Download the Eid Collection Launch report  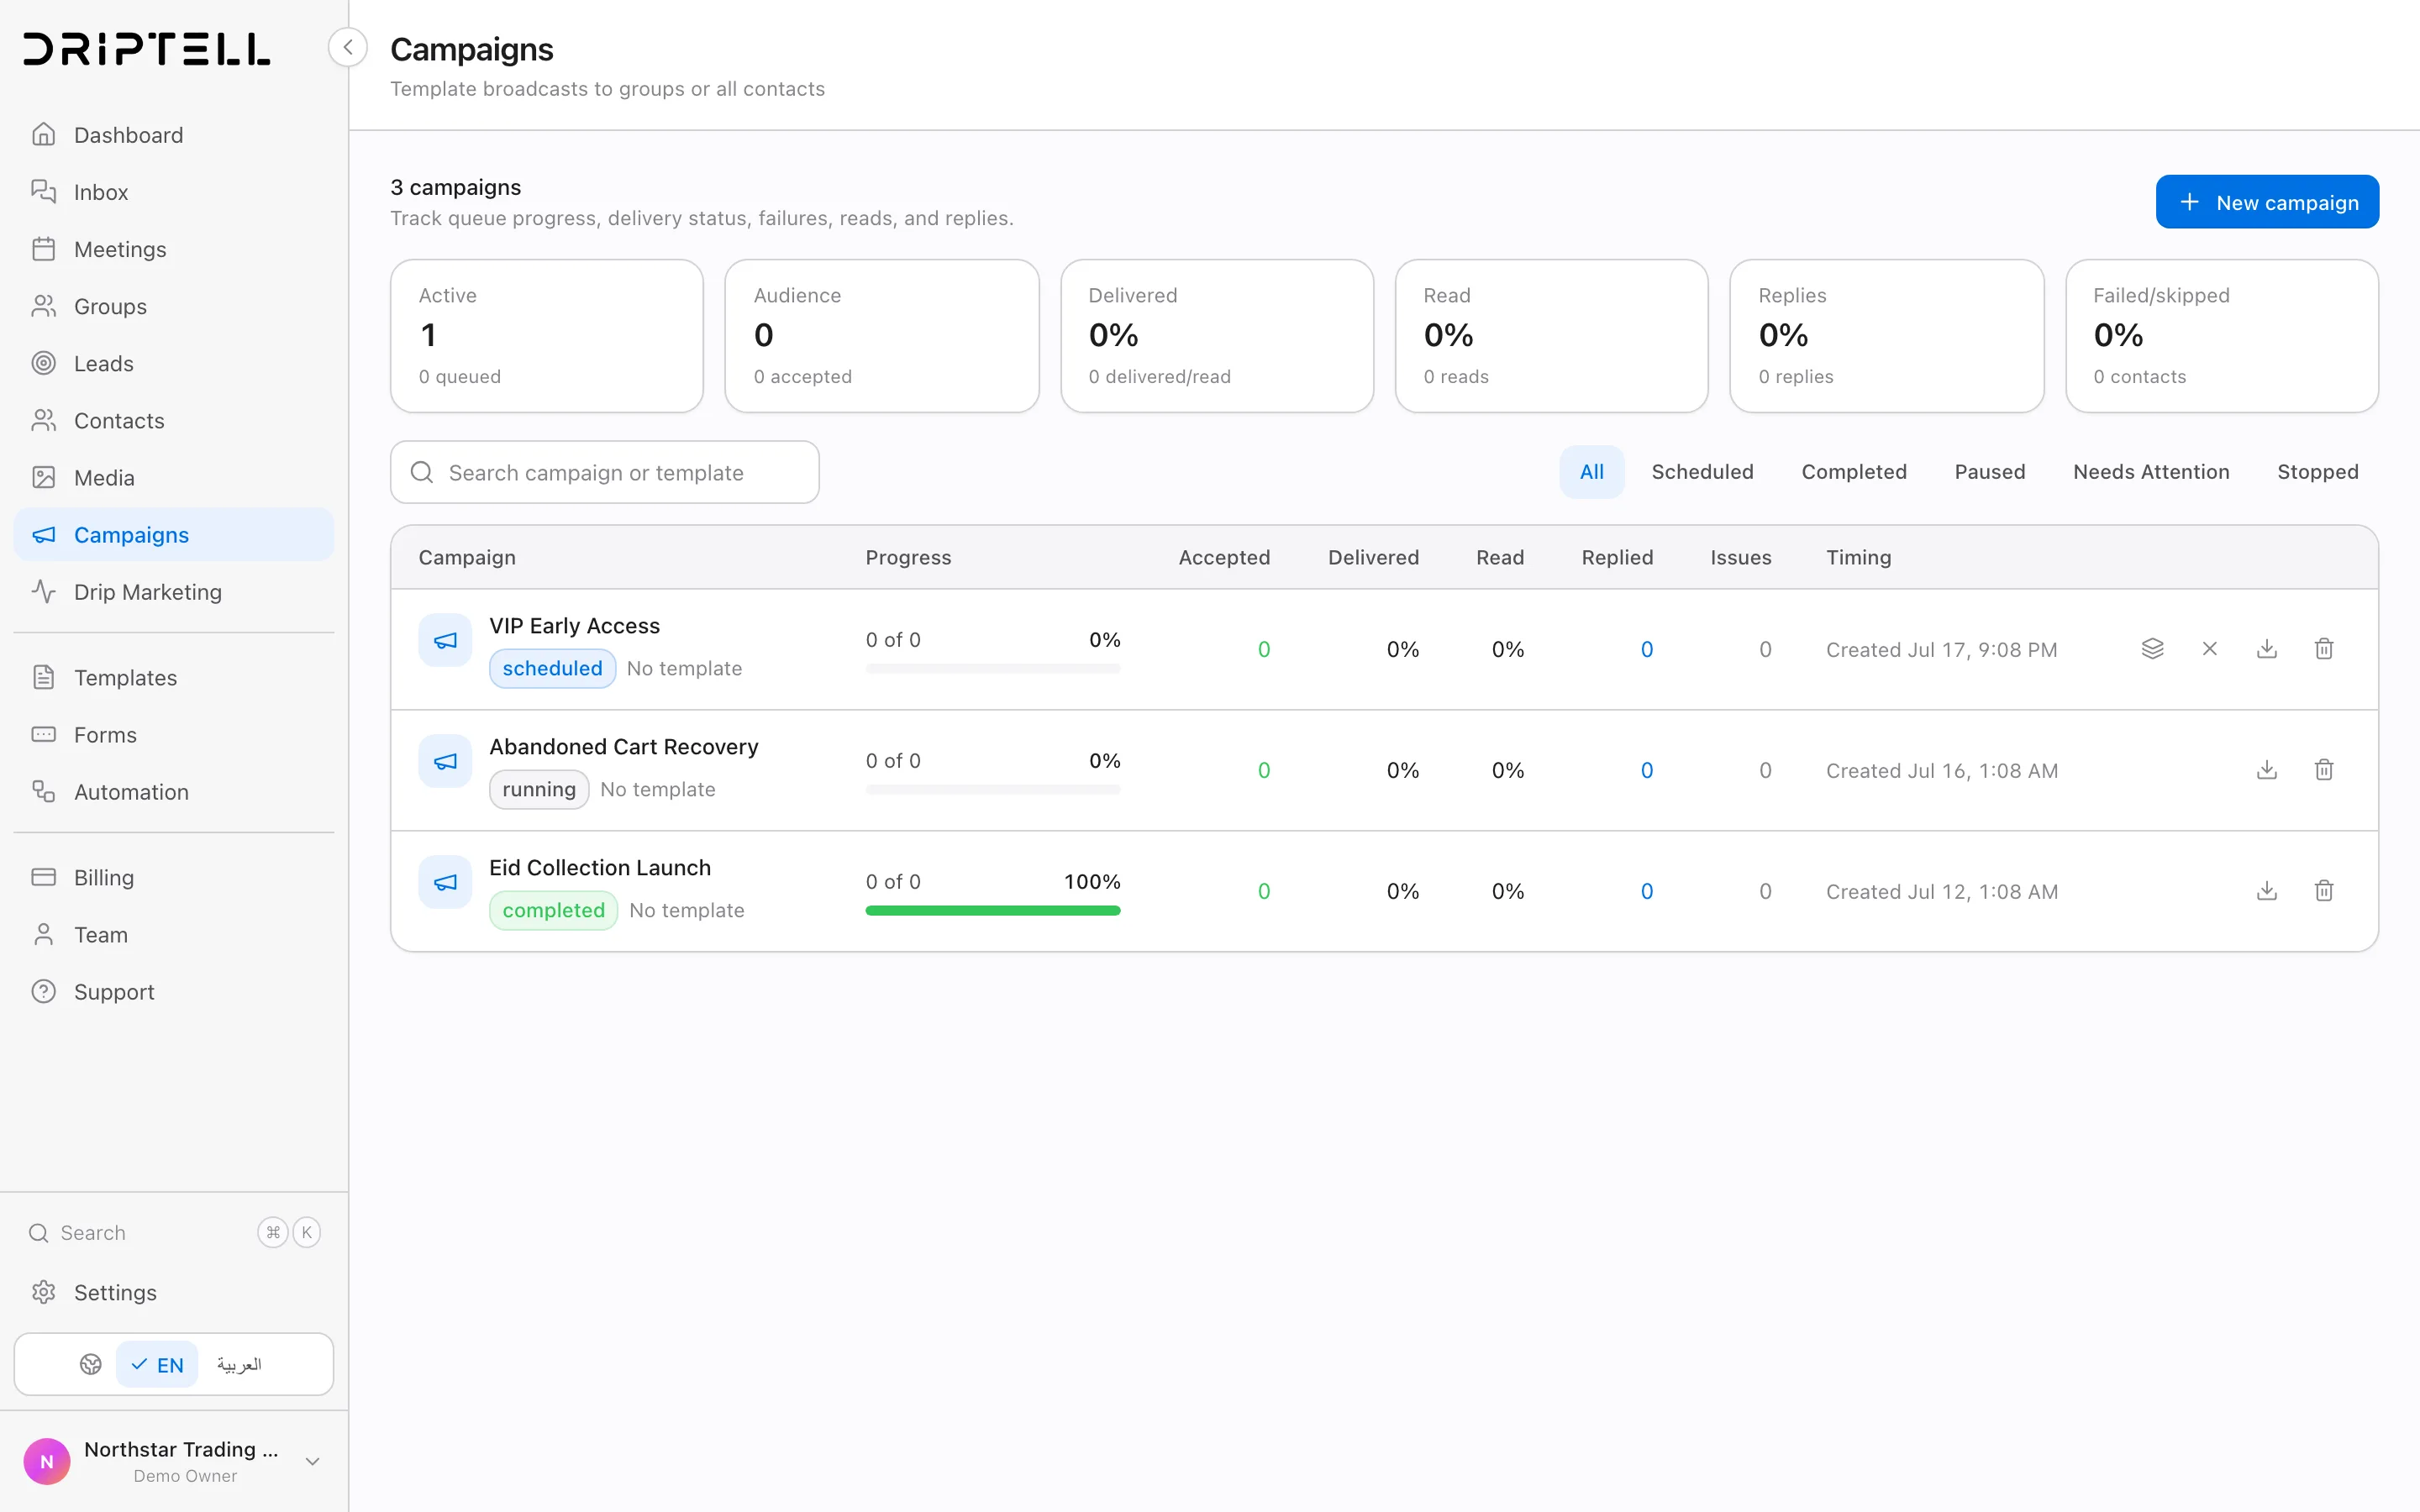[2266, 891]
